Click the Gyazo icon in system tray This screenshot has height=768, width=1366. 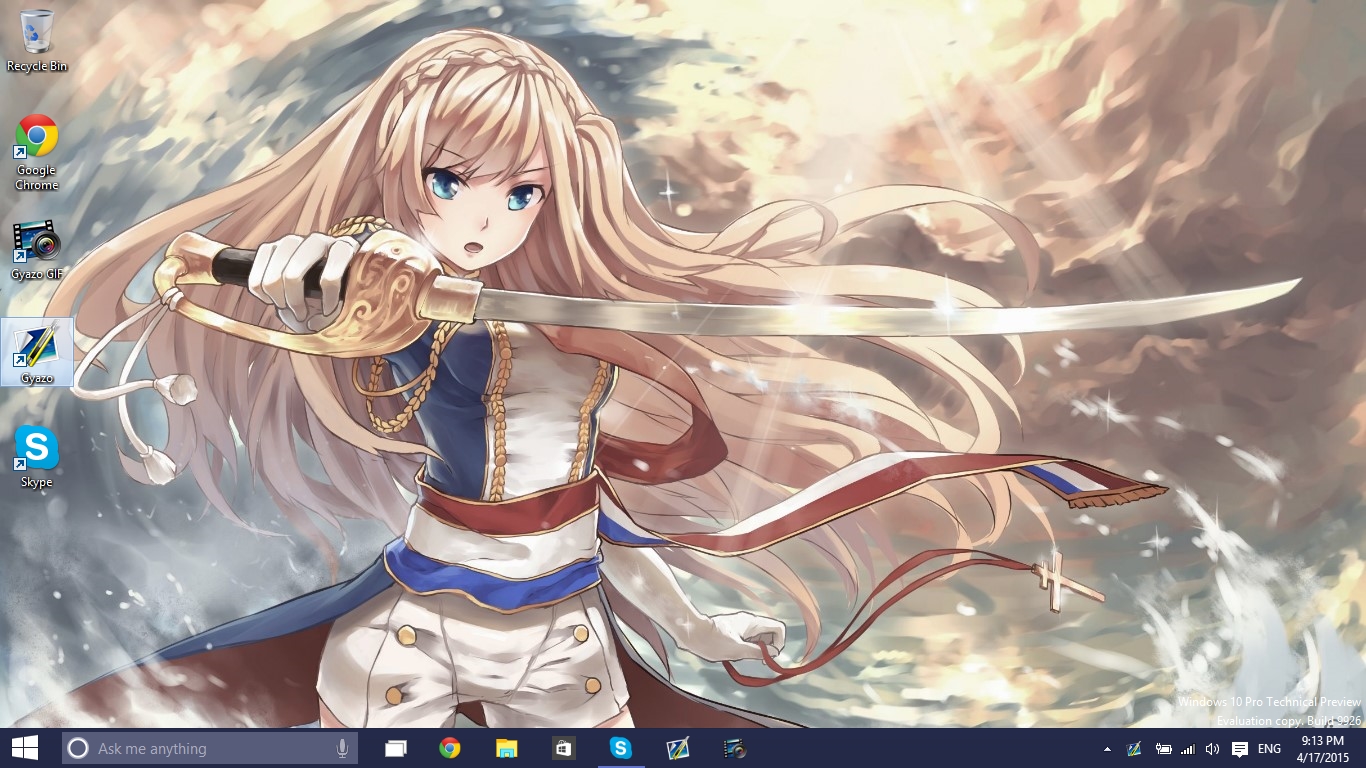pos(1135,749)
